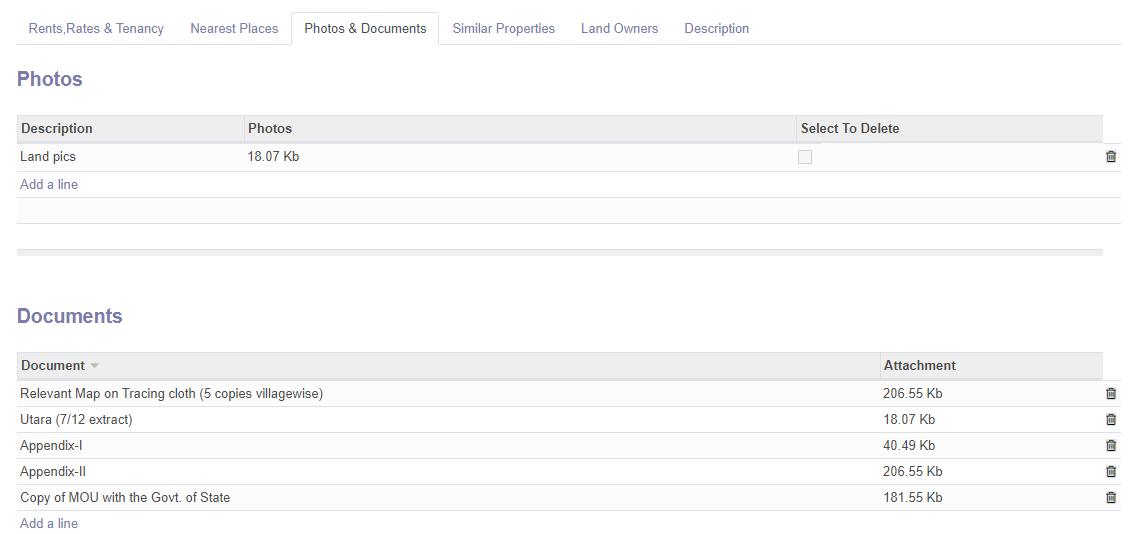Screen dimensions: 1136x534
Task: Remove Copy of MOU document via trash
Action: click(1111, 498)
